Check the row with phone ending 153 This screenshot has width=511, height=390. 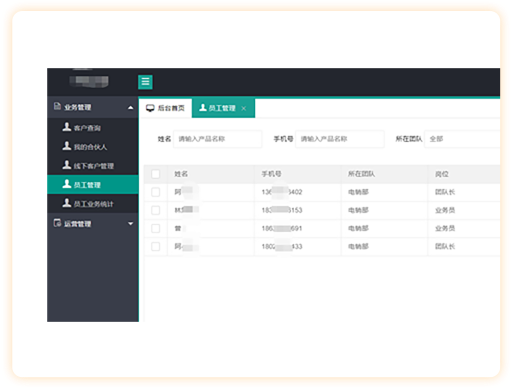[x=156, y=210]
